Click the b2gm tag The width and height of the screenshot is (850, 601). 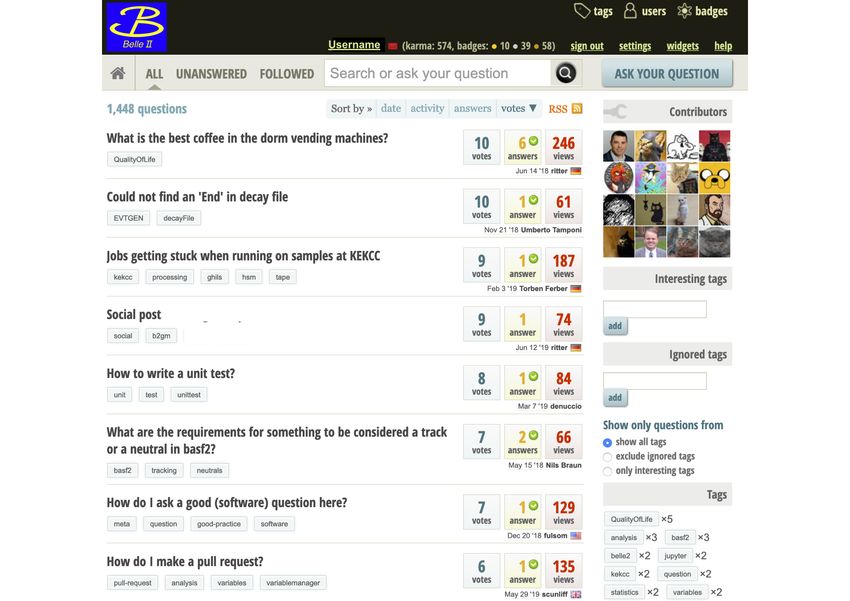(161, 336)
